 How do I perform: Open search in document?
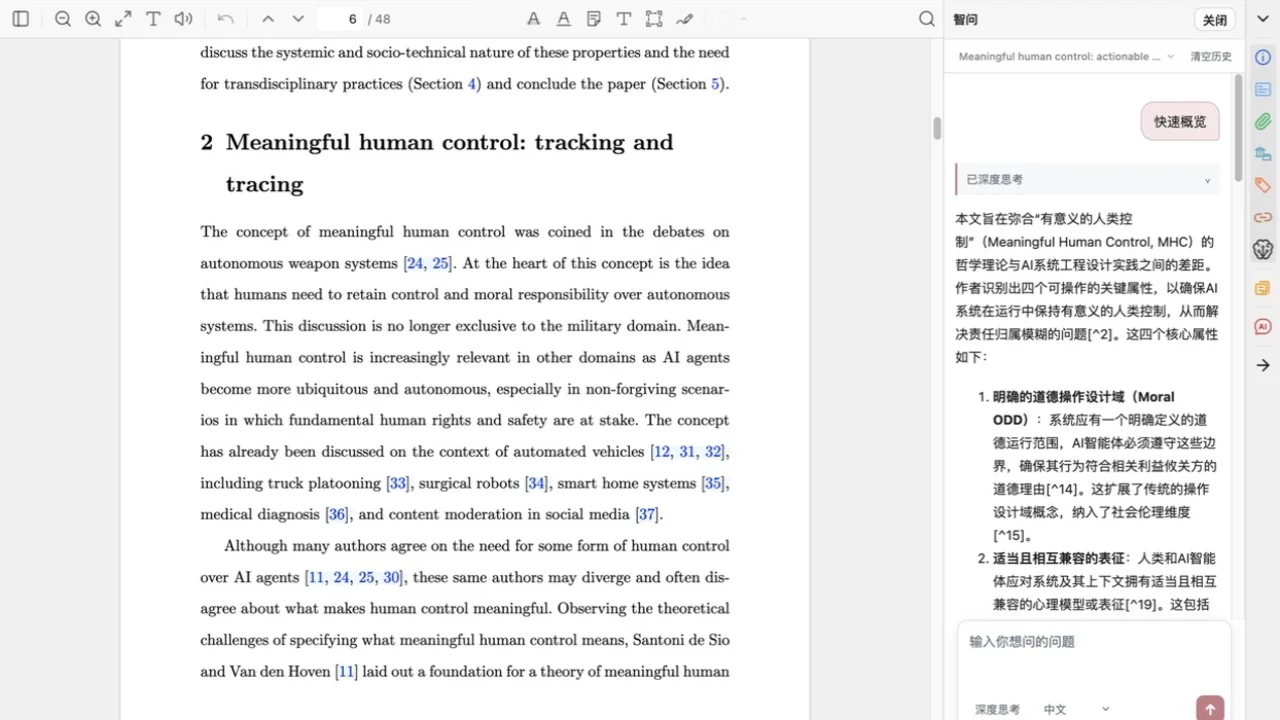click(927, 19)
